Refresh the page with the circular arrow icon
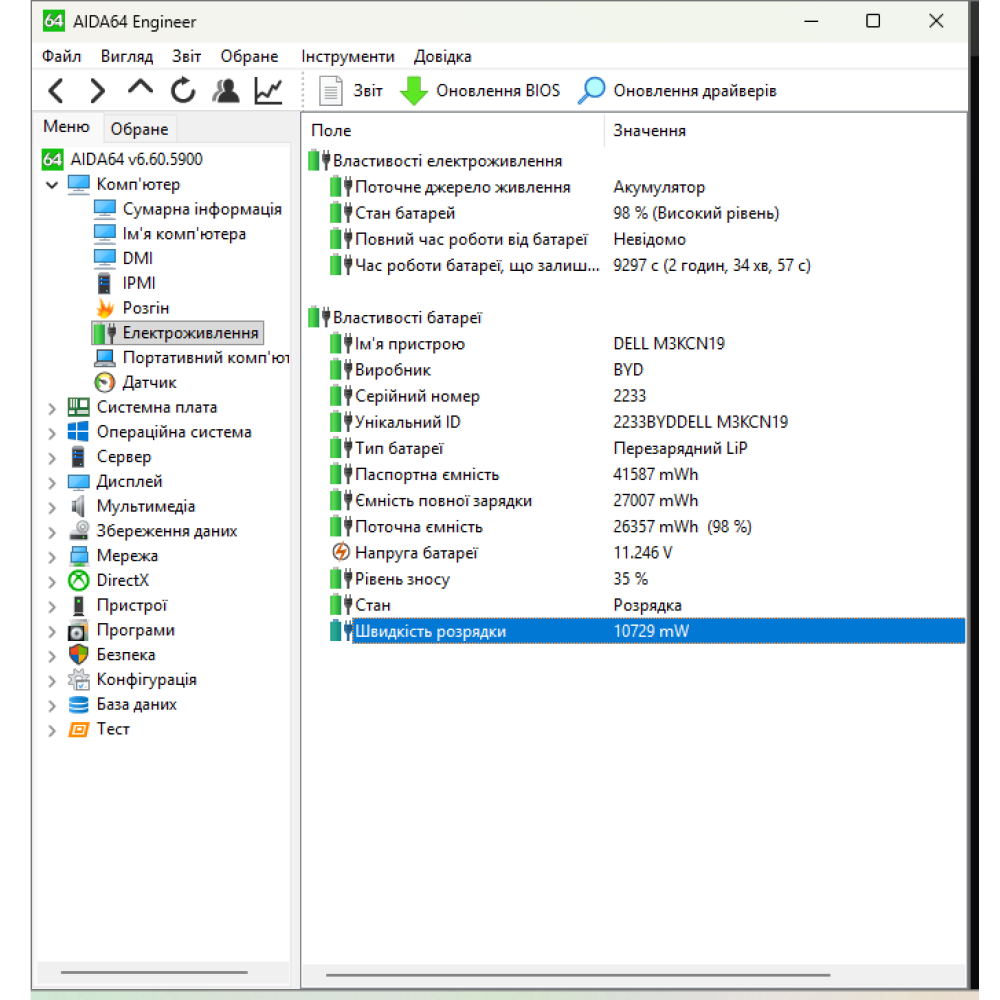 coord(183,91)
